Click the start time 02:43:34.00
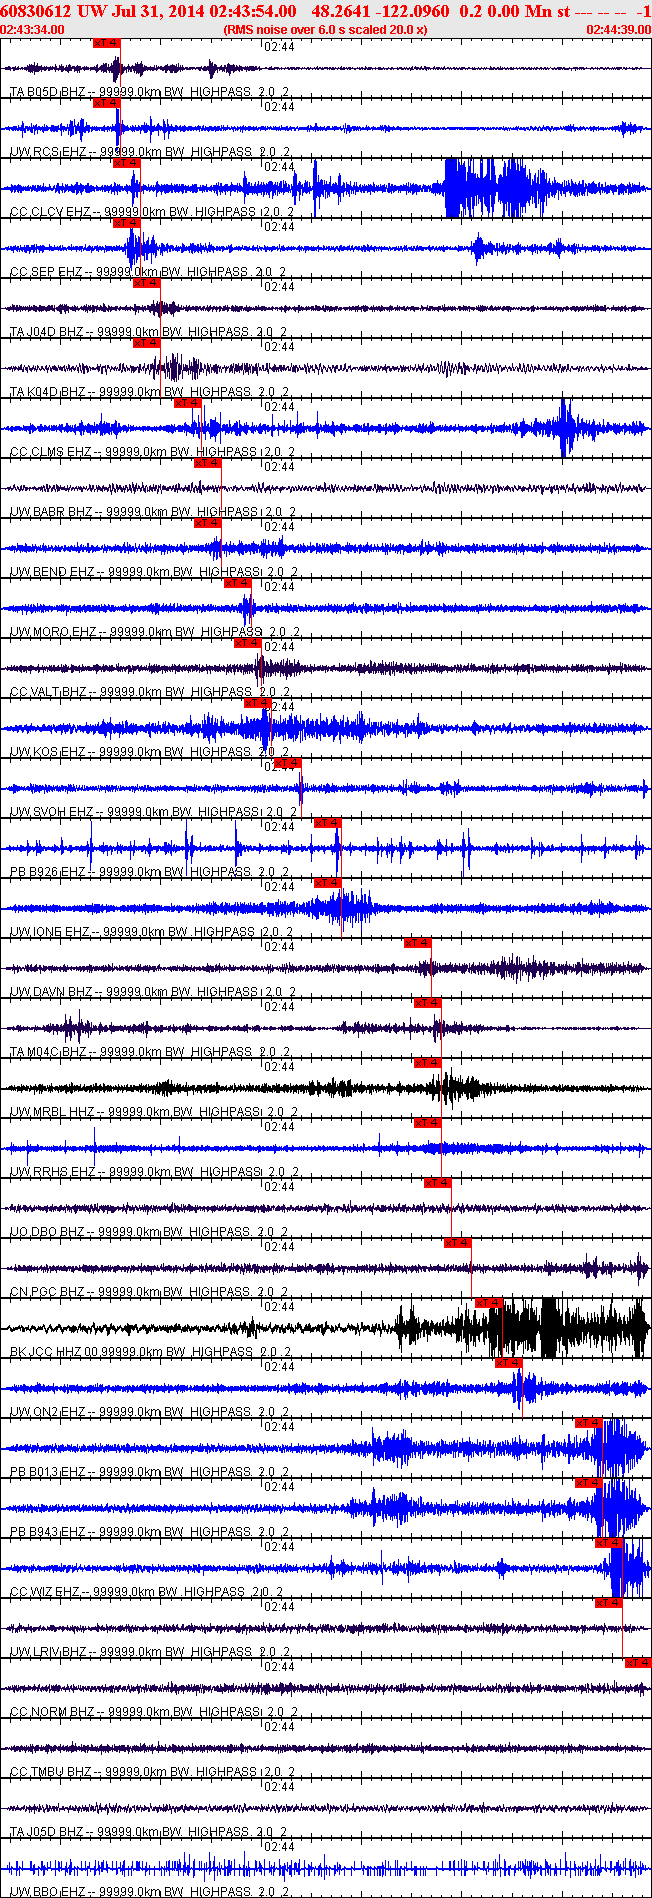 click(33, 29)
